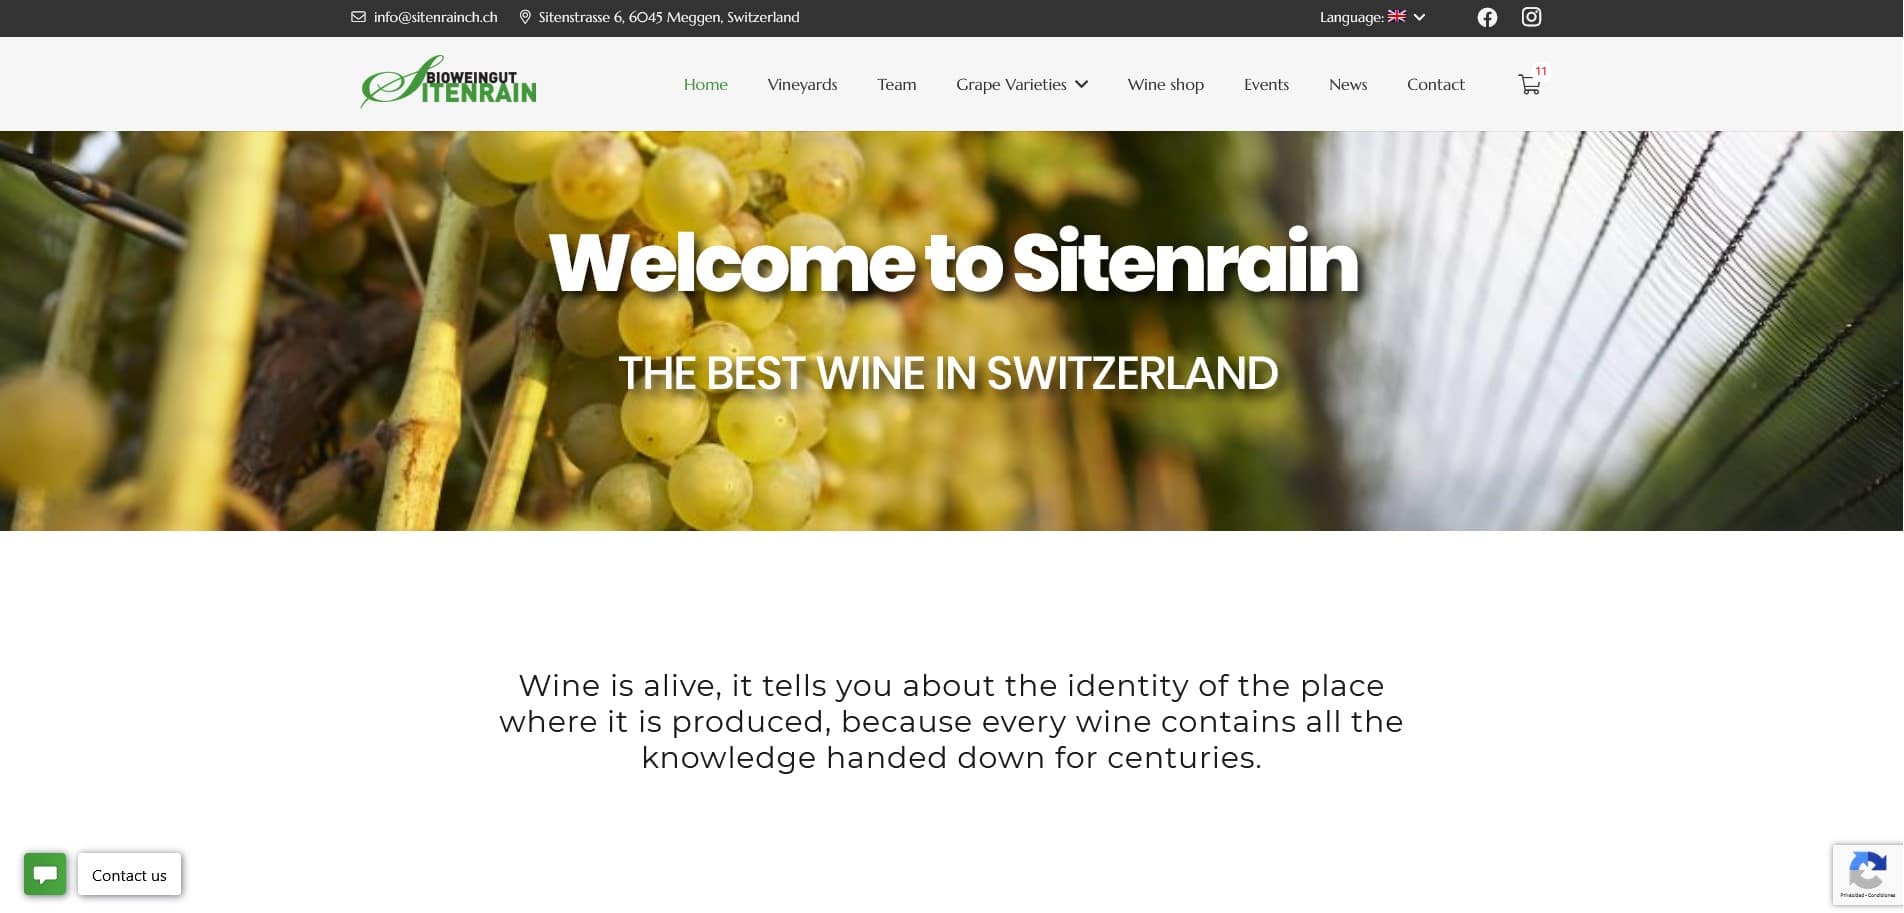Click the envelope email icon
This screenshot has width=1904, height=913.
(358, 17)
